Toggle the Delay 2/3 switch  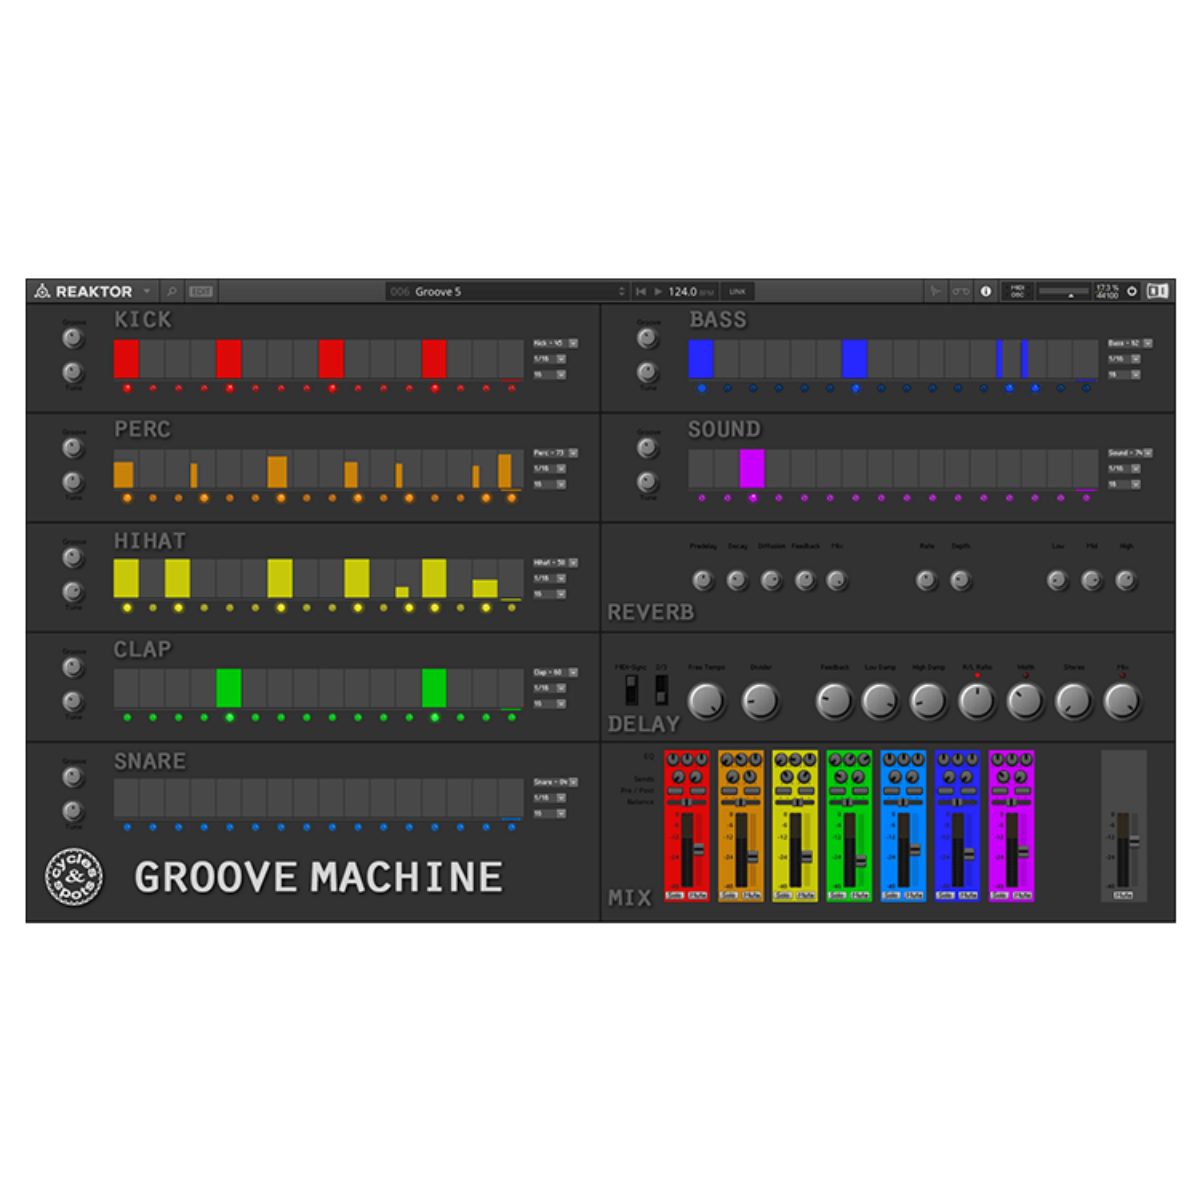[661, 688]
